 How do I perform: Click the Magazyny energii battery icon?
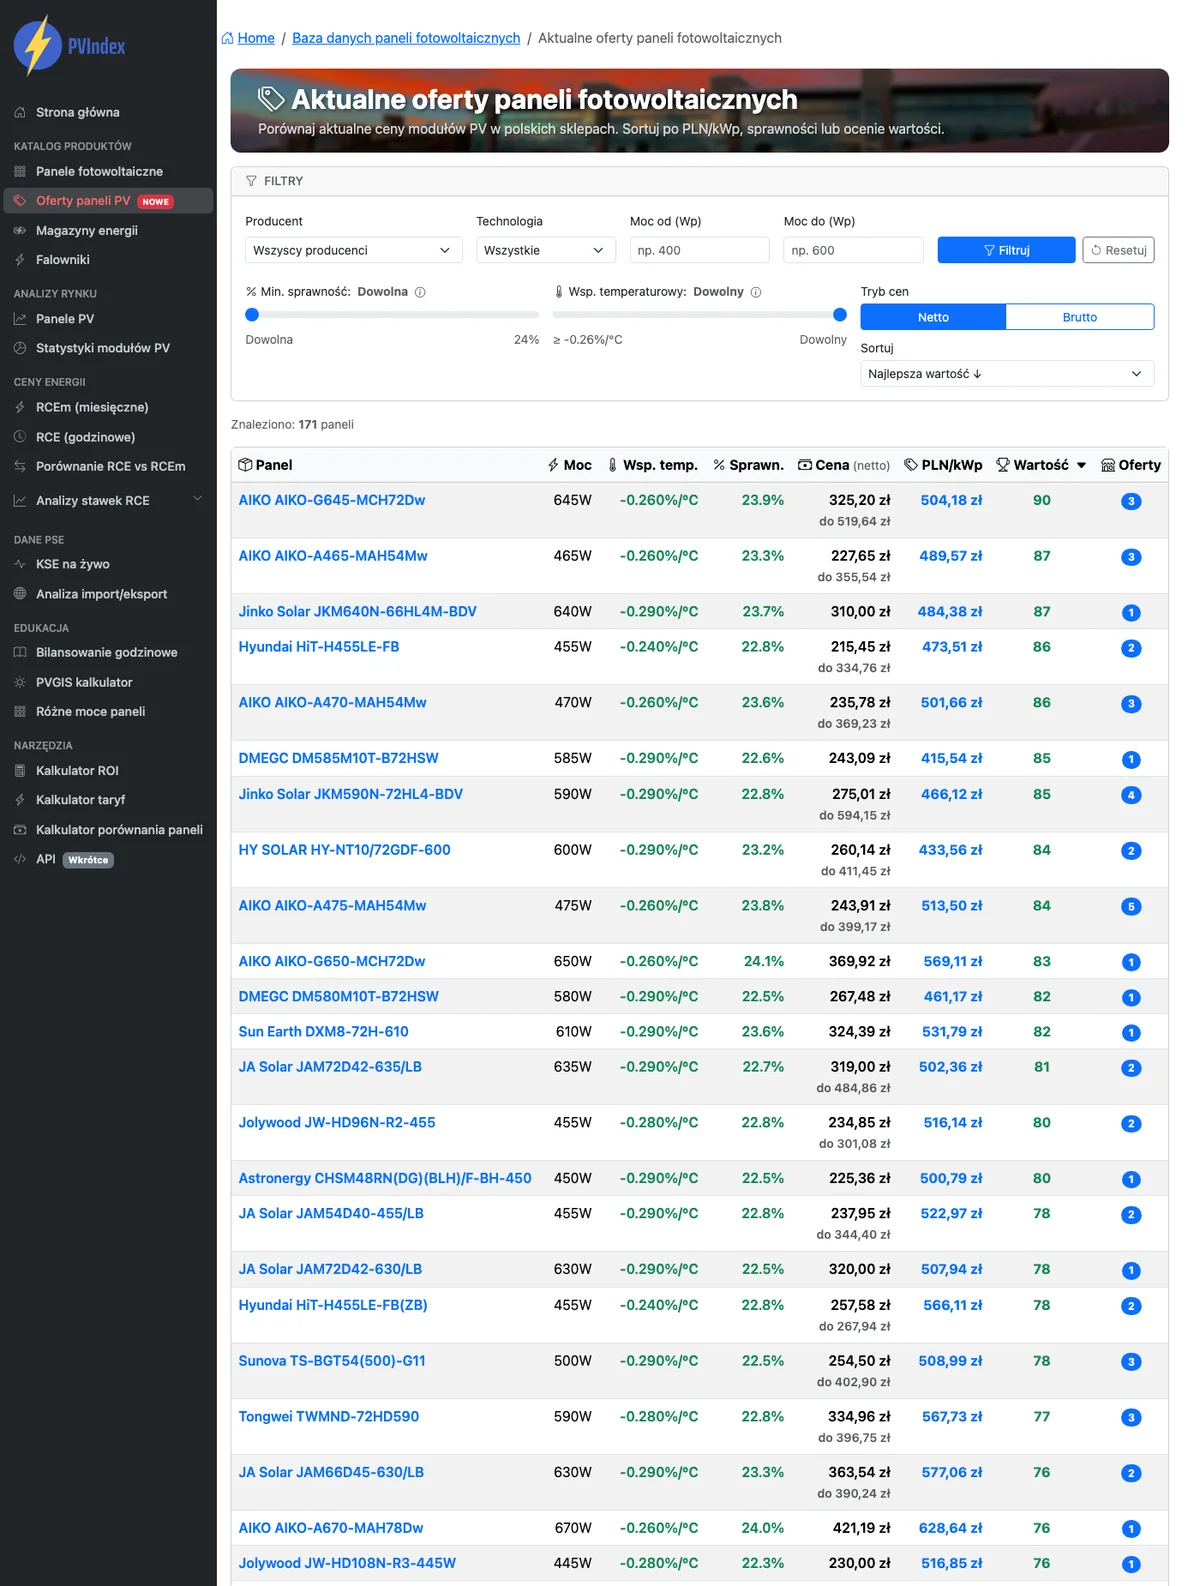click(20, 230)
